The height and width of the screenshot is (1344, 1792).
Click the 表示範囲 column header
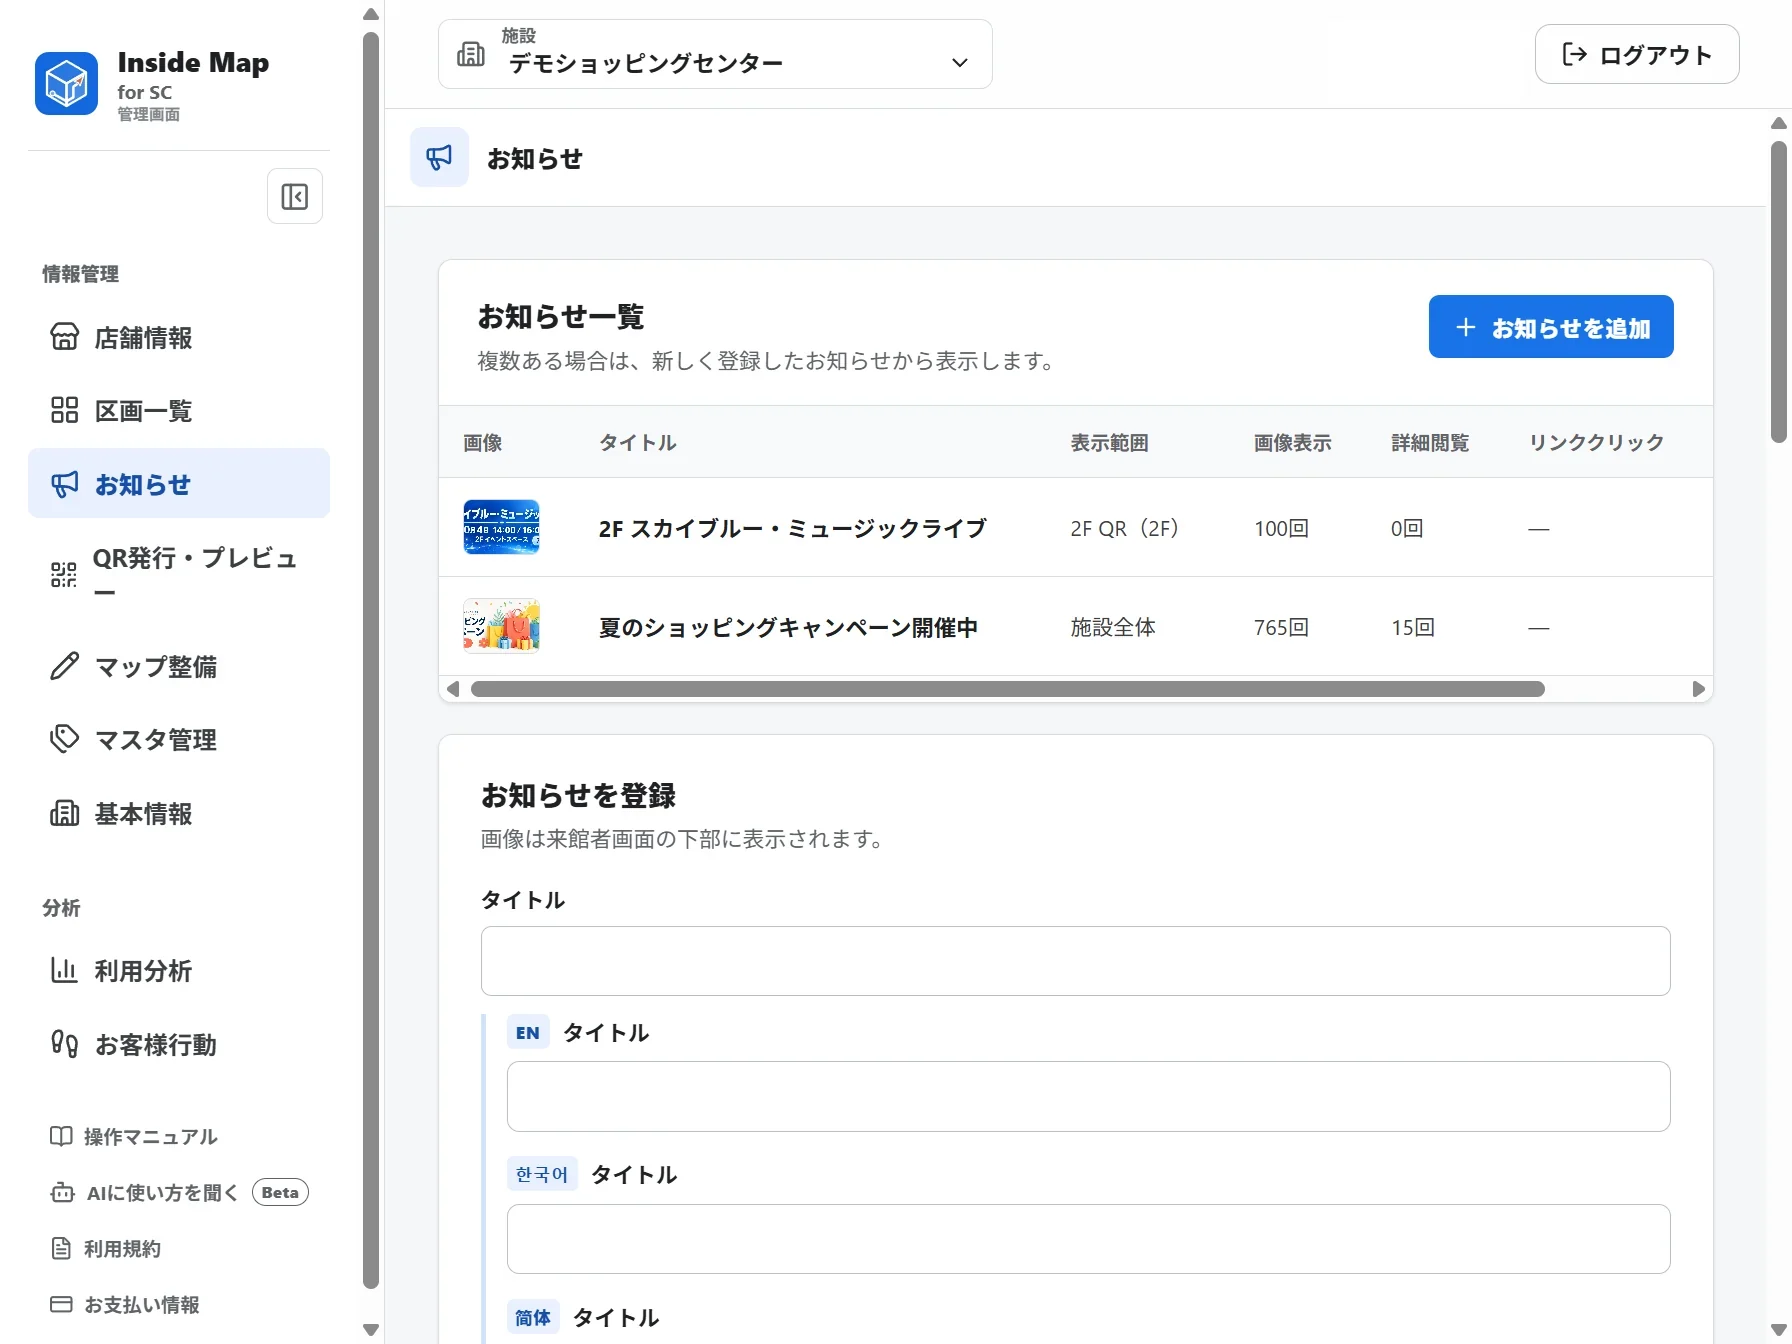click(x=1109, y=442)
